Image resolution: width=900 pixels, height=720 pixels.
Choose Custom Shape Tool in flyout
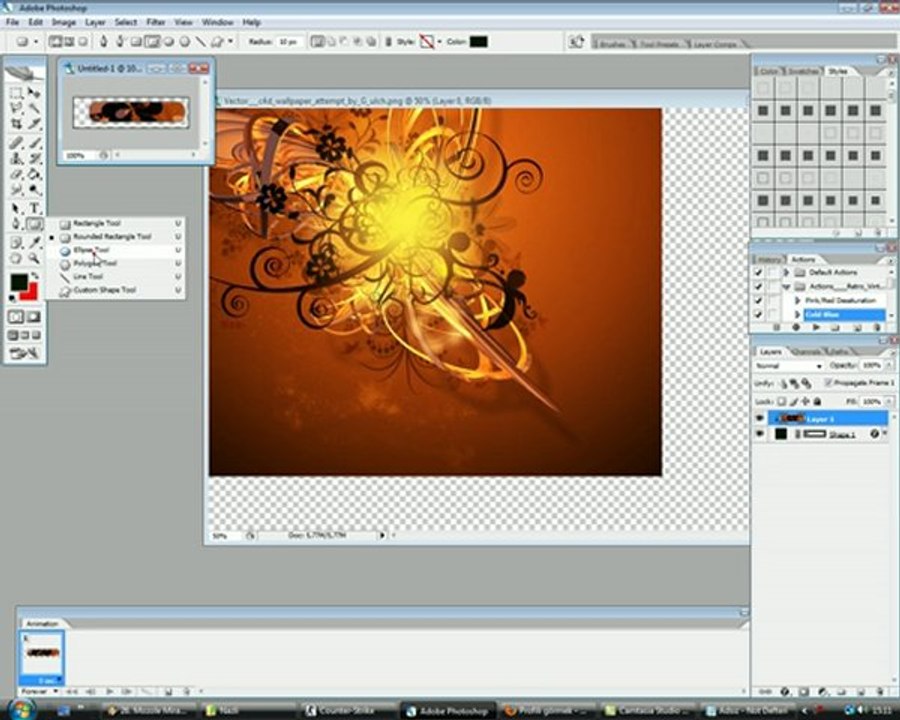[x=104, y=290]
